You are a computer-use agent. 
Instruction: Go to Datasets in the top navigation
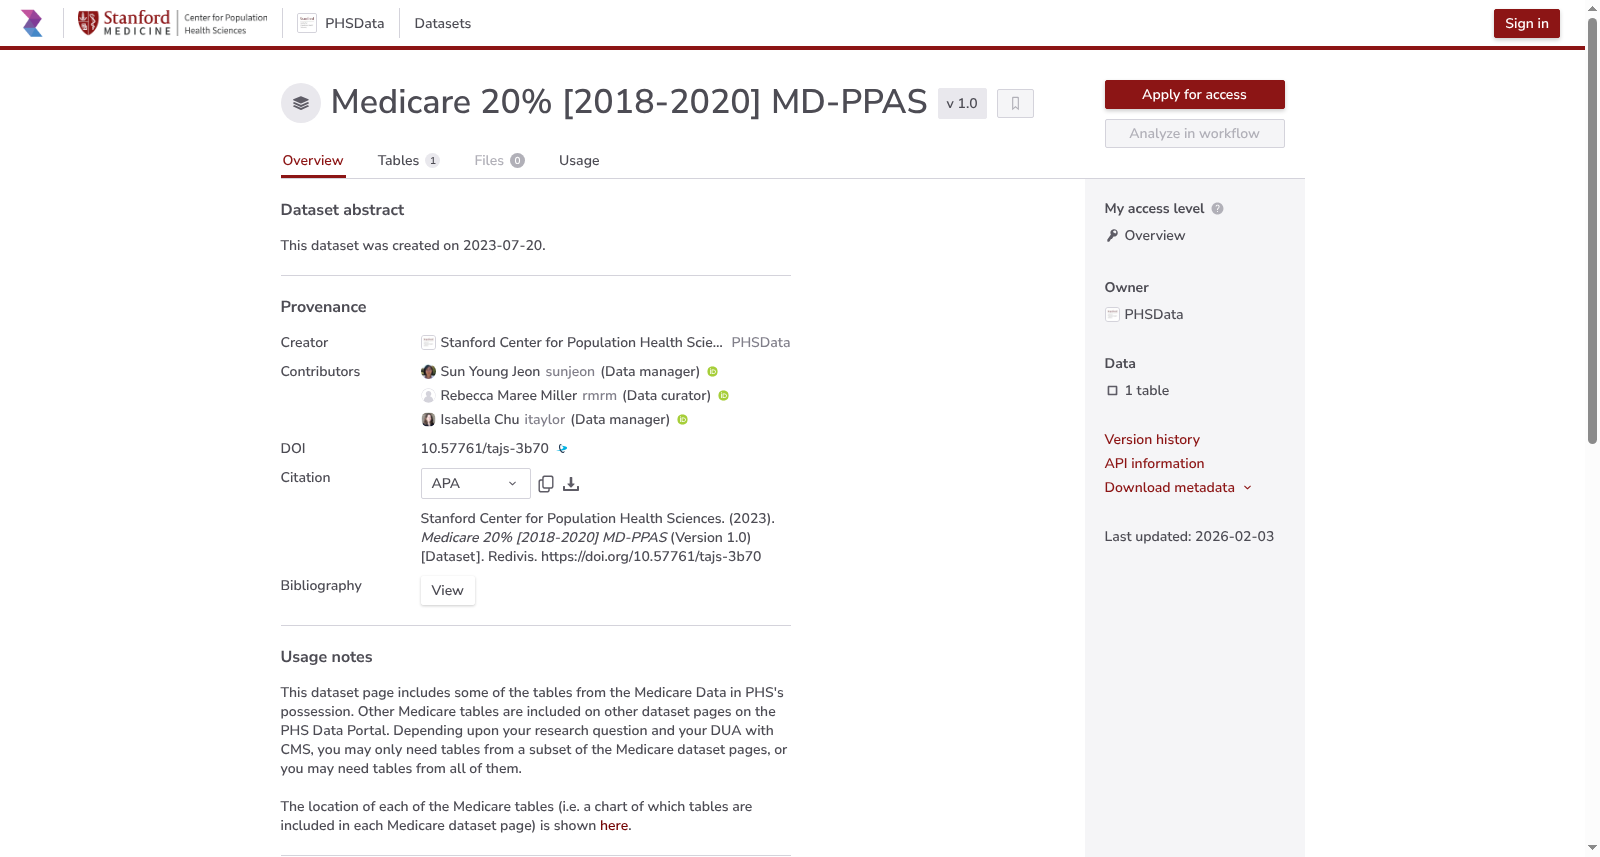click(x=442, y=24)
